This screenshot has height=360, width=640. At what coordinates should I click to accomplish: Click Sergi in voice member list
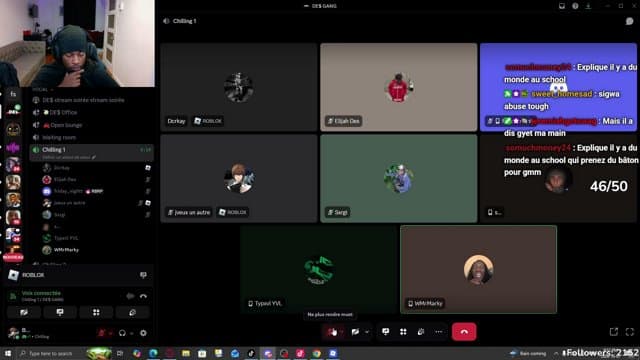point(97,215)
